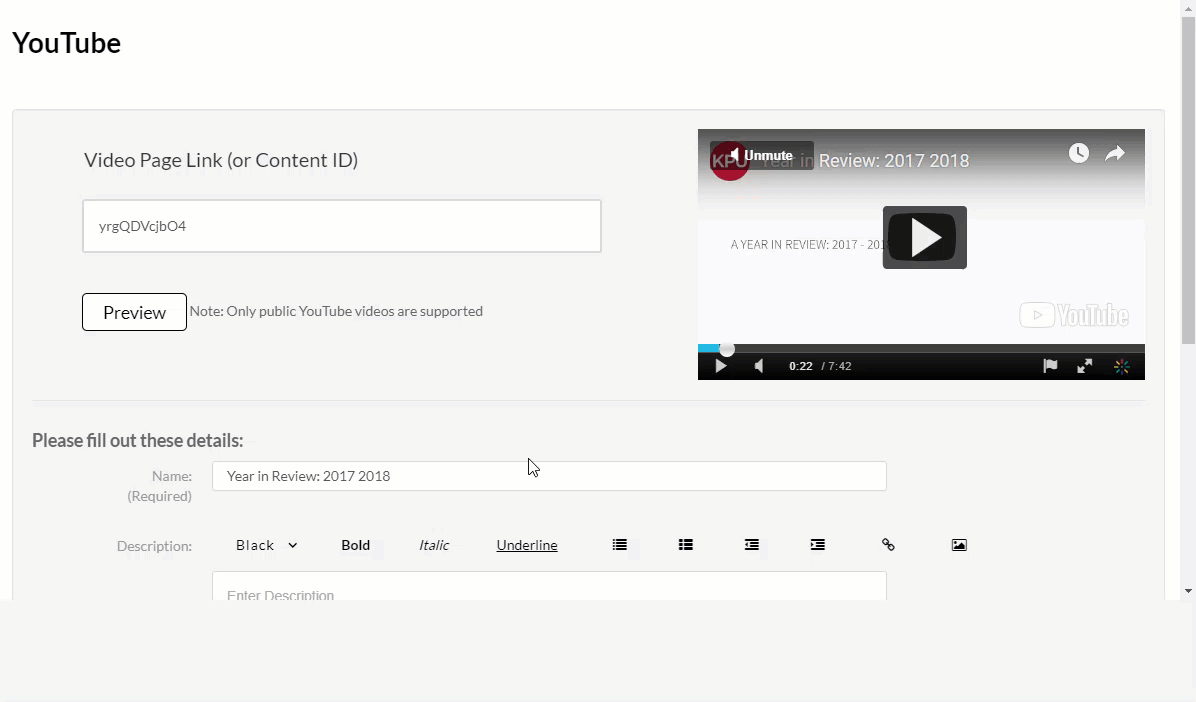Open Watch Later clock icon on video

coord(1079,153)
